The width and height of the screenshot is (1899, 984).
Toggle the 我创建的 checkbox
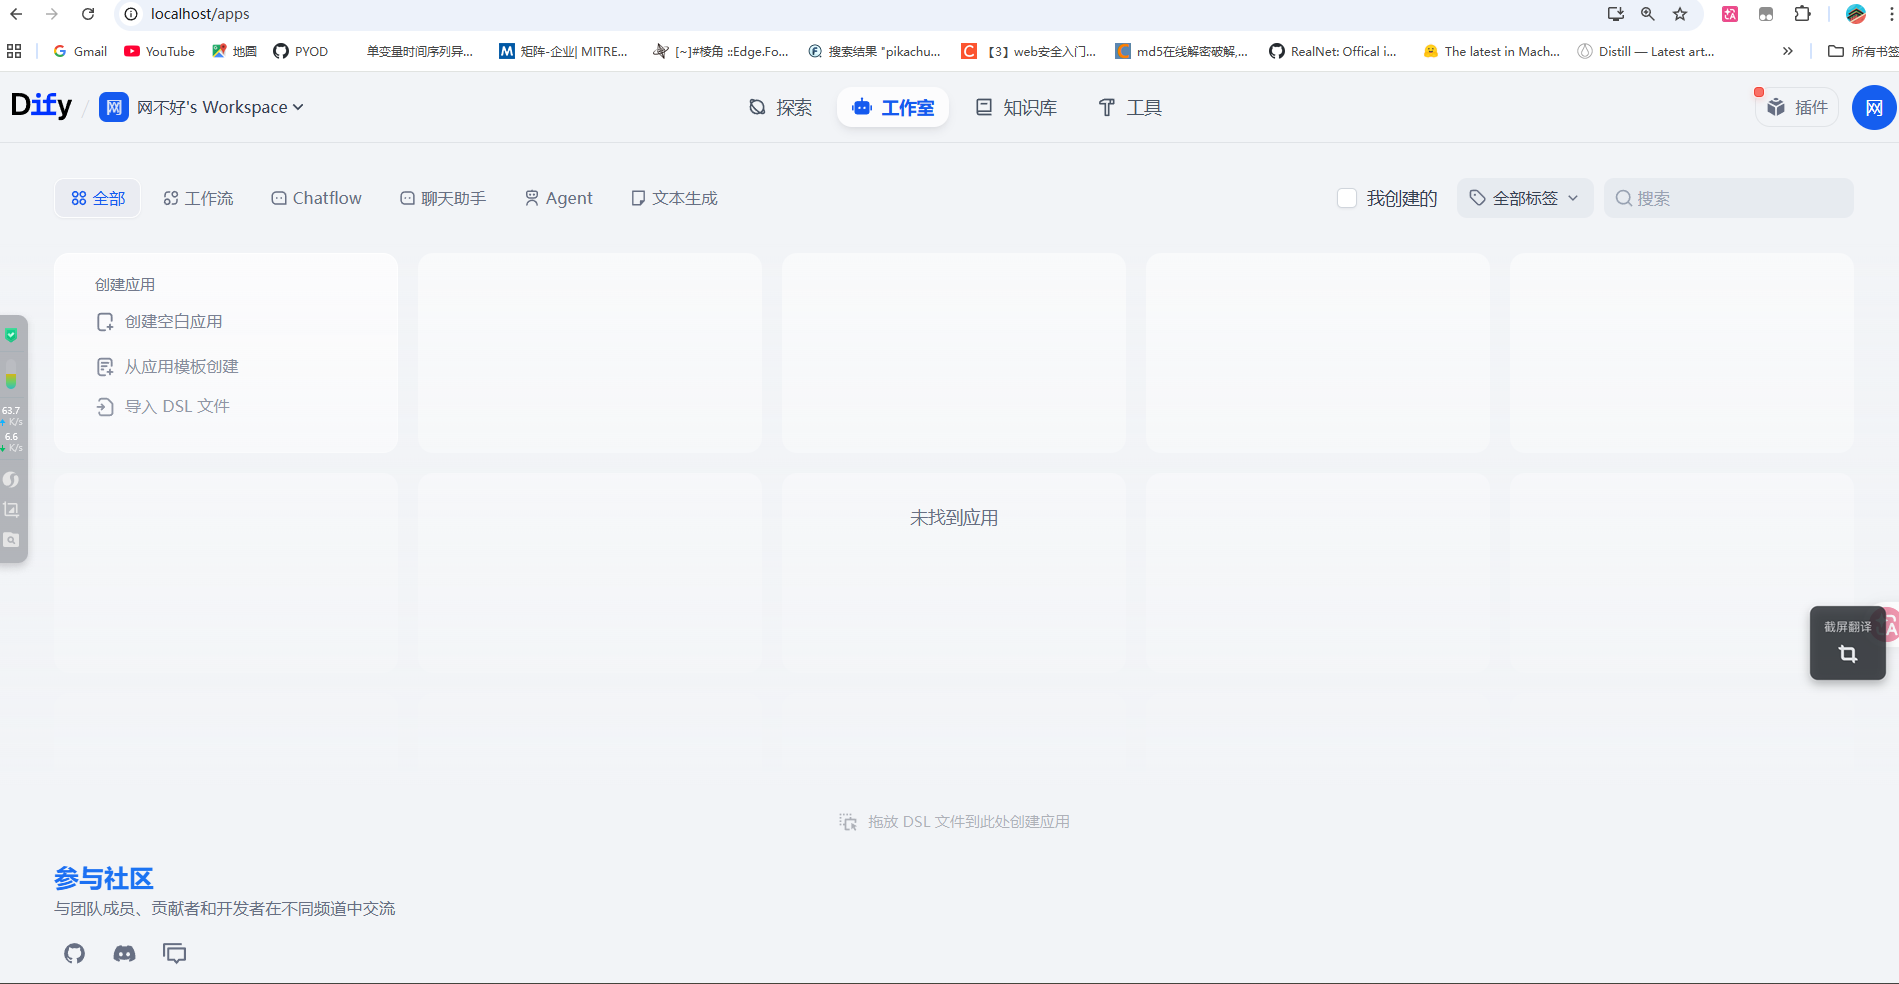pyautogui.click(x=1347, y=198)
